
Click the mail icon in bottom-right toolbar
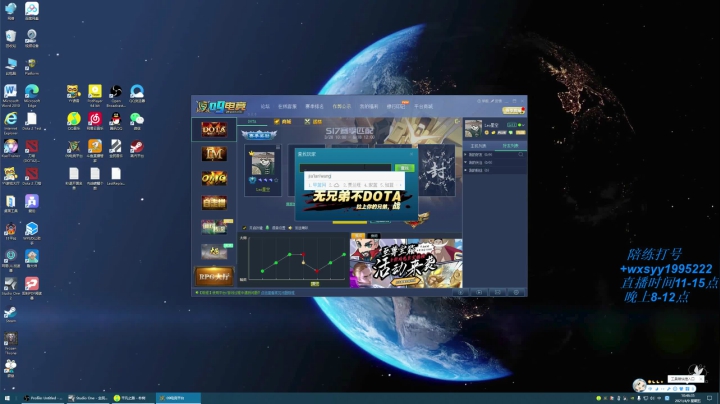click(x=497, y=292)
